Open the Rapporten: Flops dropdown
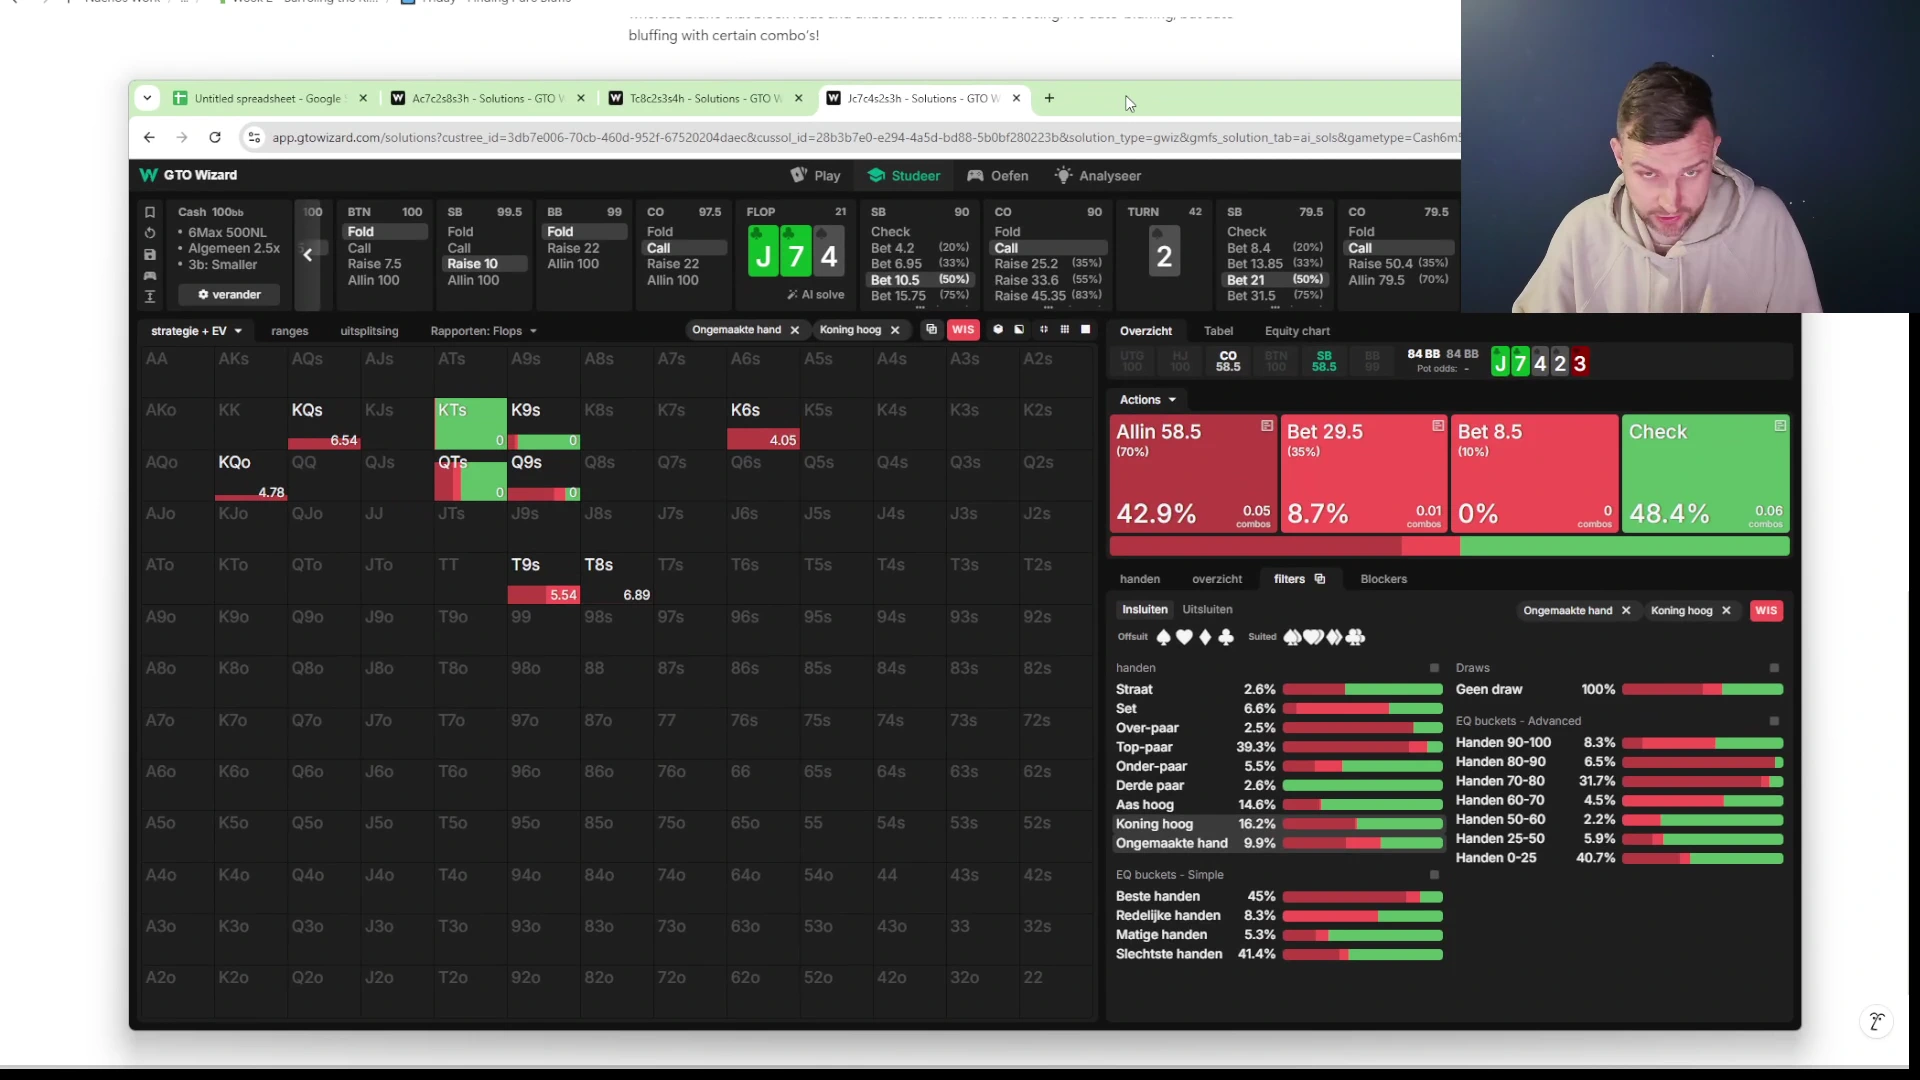Screen dimensions: 1920x1080 click(x=484, y=331)
